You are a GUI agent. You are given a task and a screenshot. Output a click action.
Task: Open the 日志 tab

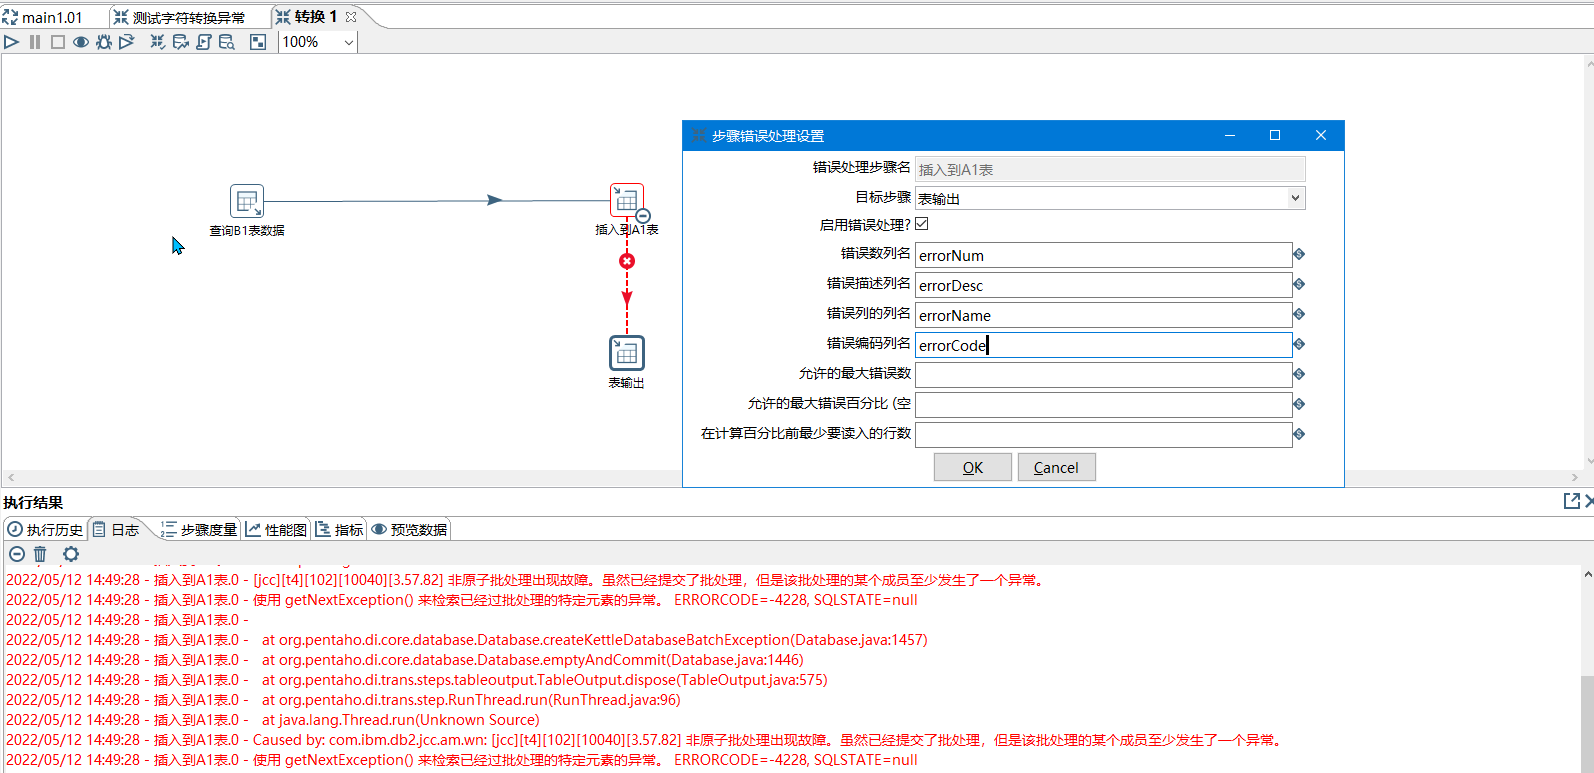[117, 530]
